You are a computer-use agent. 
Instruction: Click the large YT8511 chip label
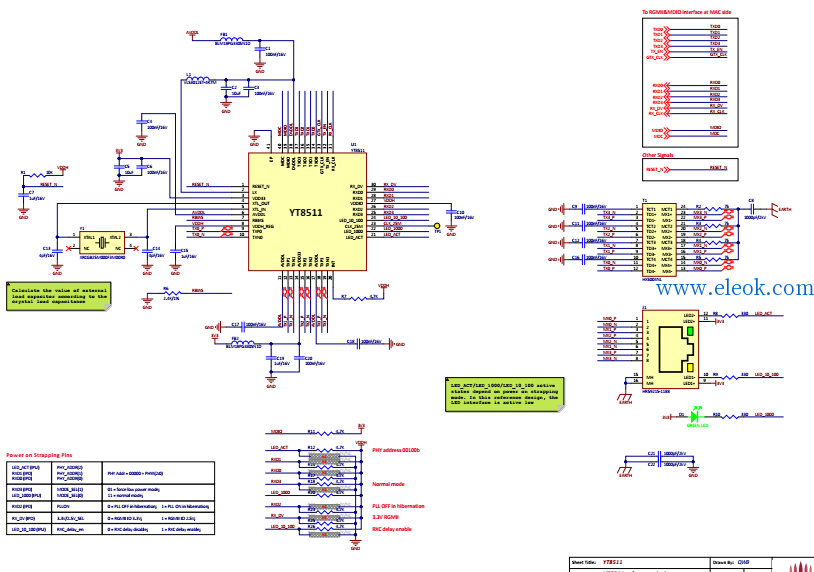[306, 212]
